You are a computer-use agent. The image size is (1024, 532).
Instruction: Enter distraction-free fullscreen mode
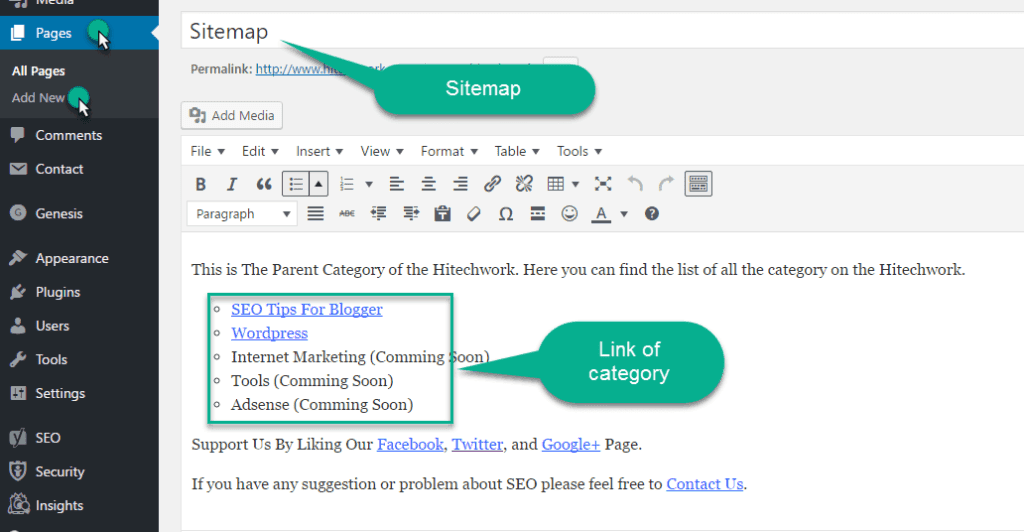[603, 184]
